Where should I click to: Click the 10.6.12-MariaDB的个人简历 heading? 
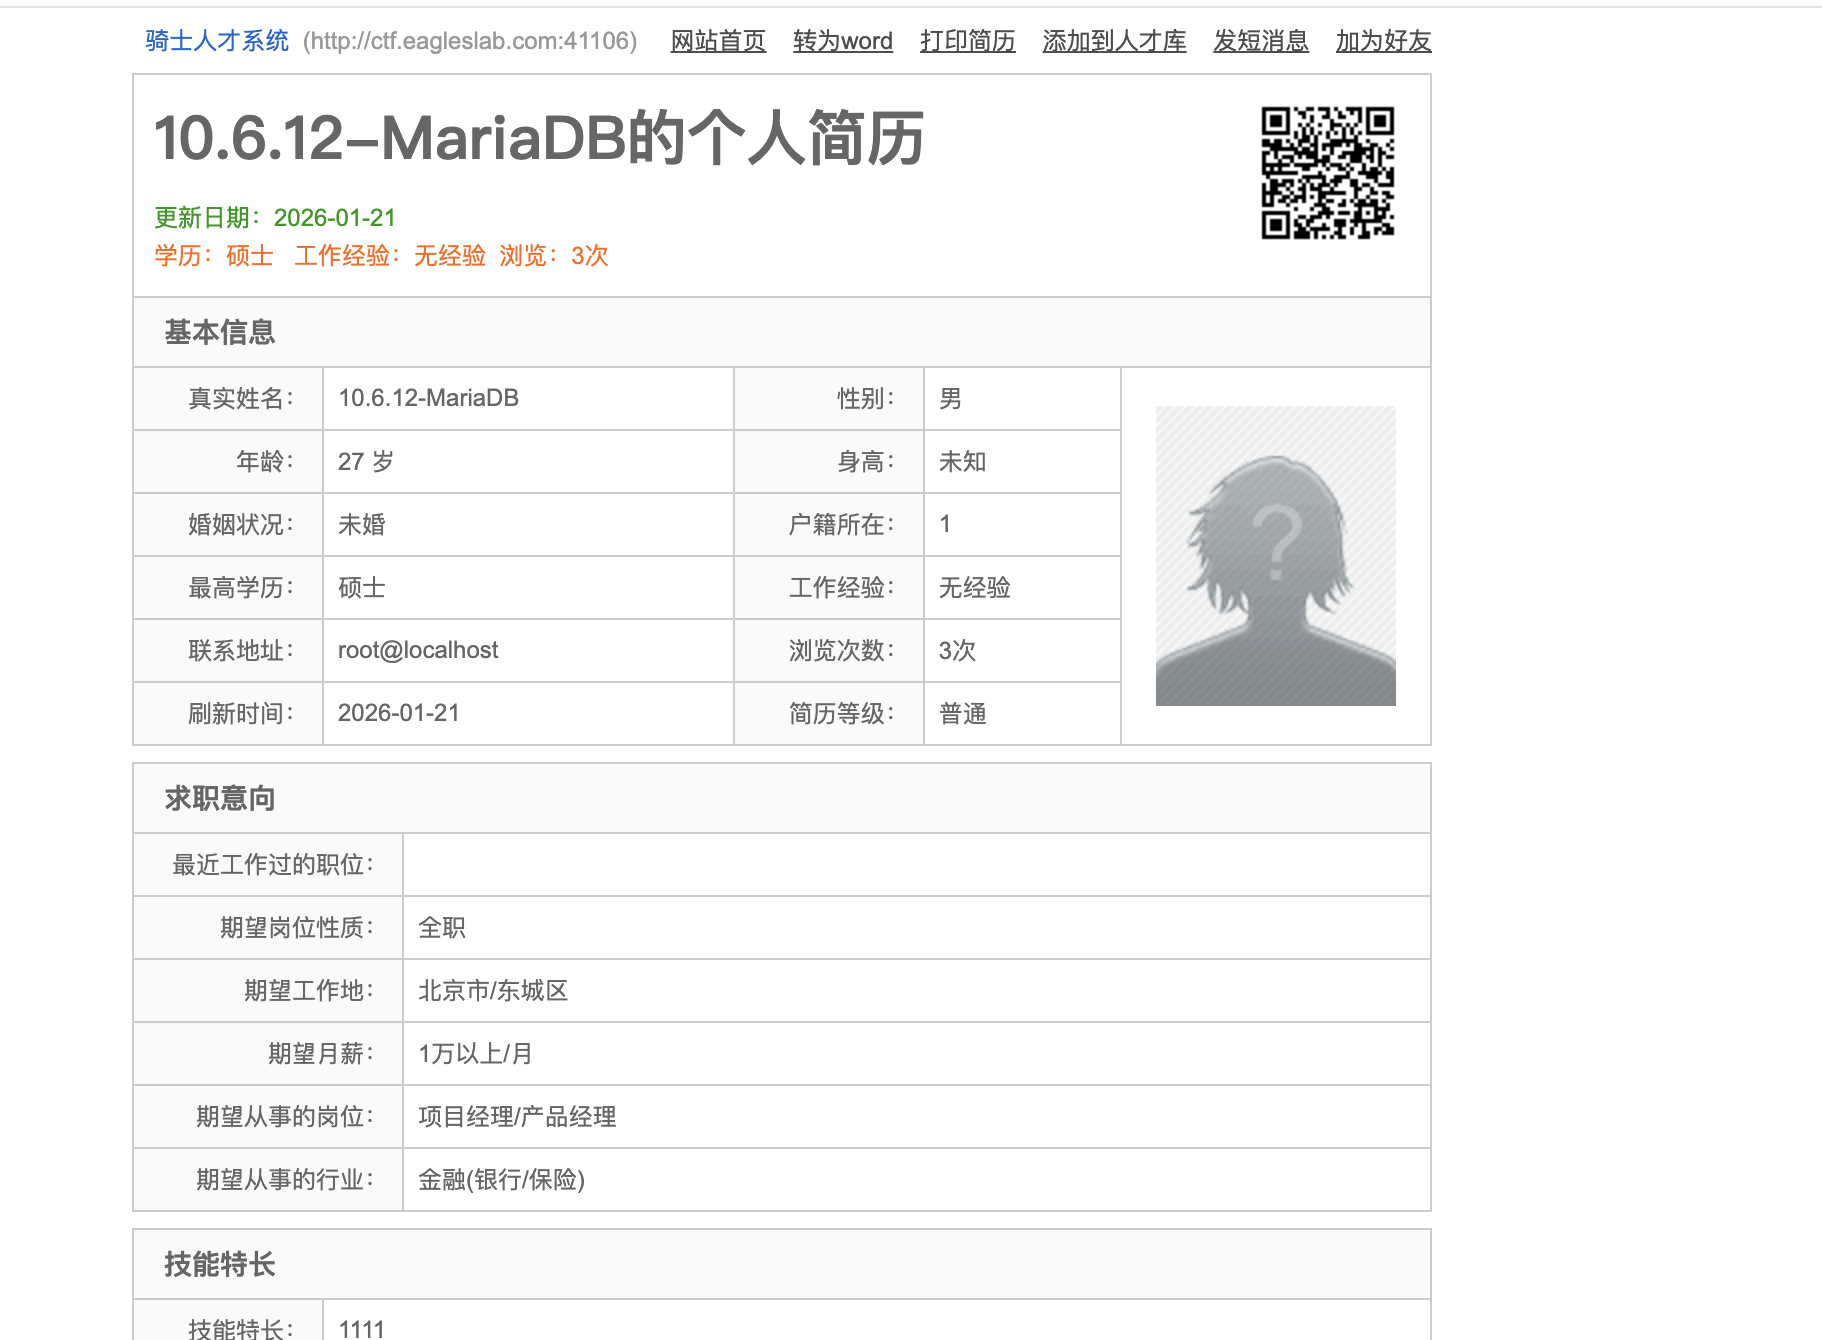pyautogui.click(x=539, y=138)
